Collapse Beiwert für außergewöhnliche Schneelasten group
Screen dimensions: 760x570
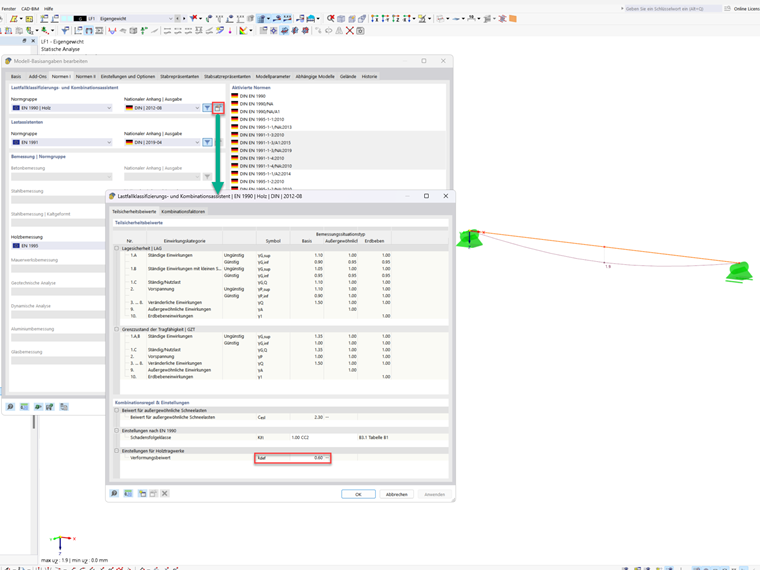click(x=116, y=410)
